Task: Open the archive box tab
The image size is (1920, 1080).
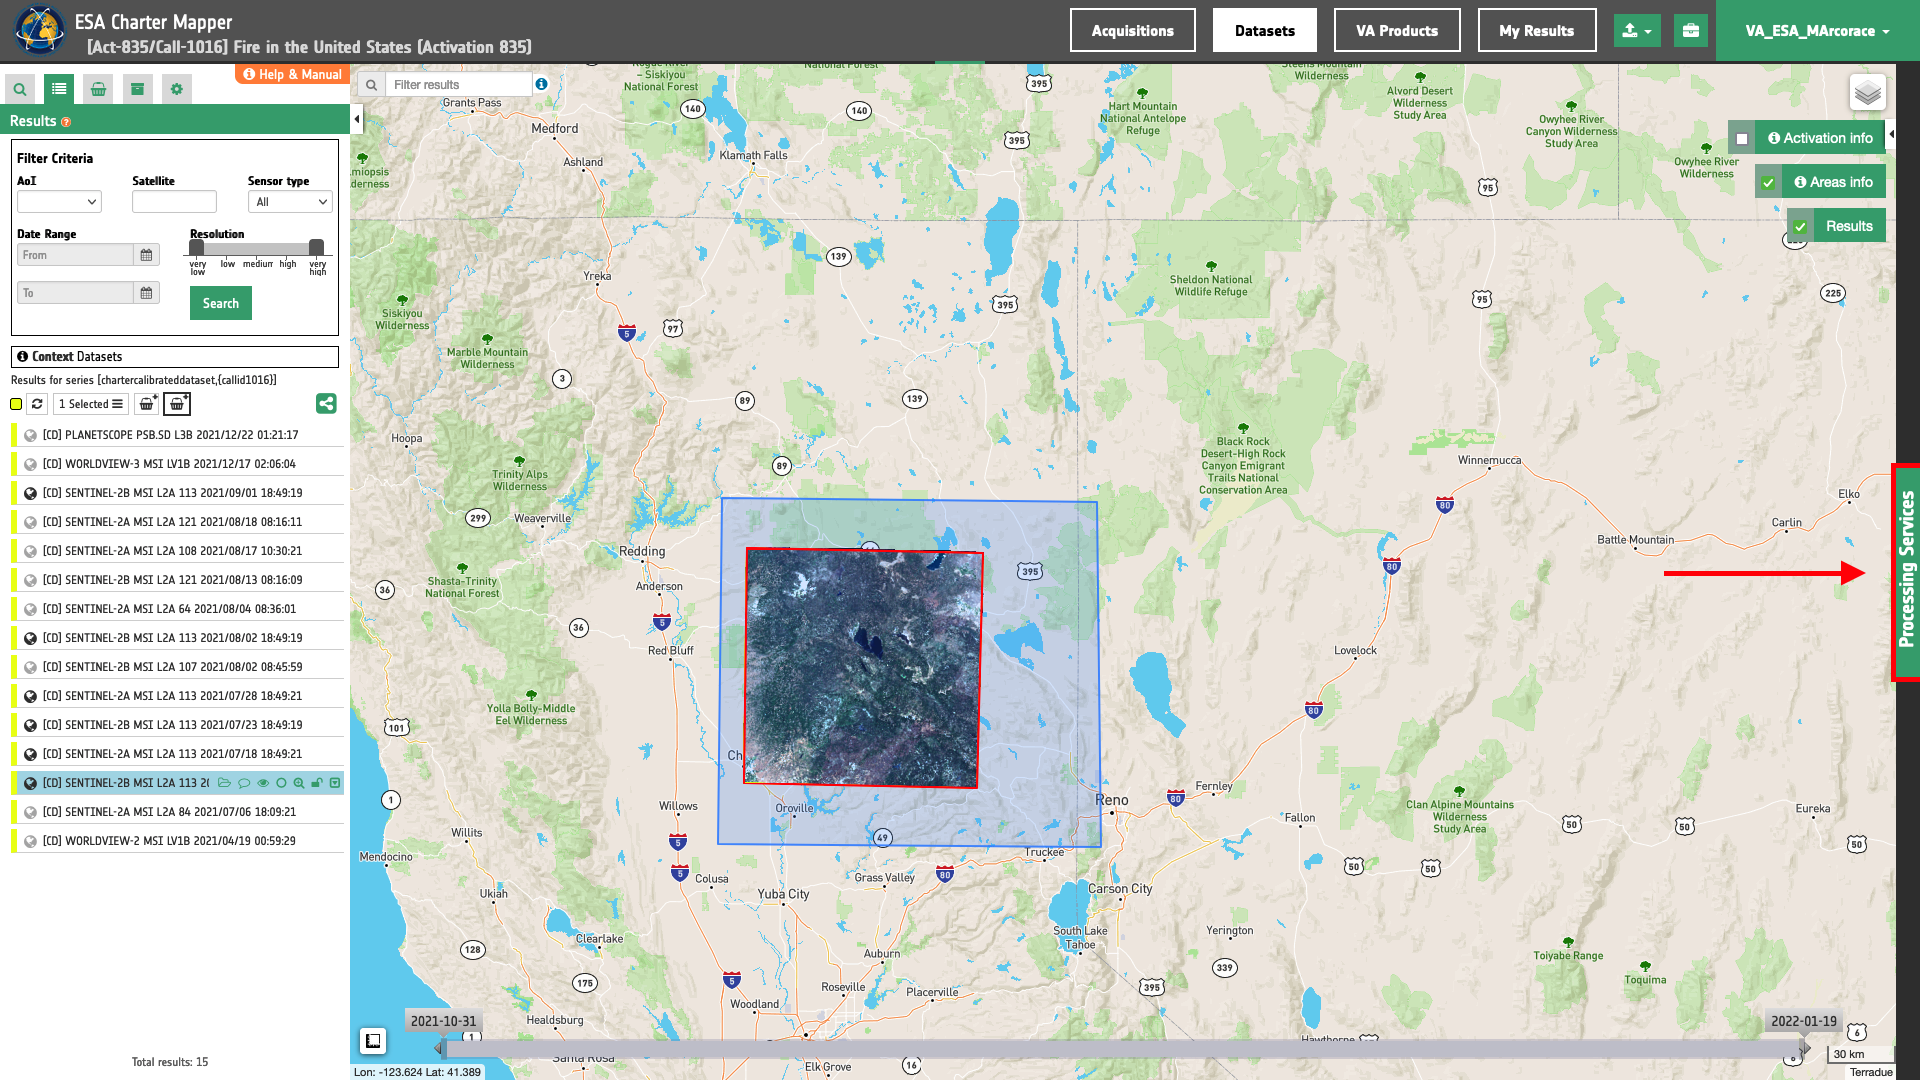Action: pos(137,89)
